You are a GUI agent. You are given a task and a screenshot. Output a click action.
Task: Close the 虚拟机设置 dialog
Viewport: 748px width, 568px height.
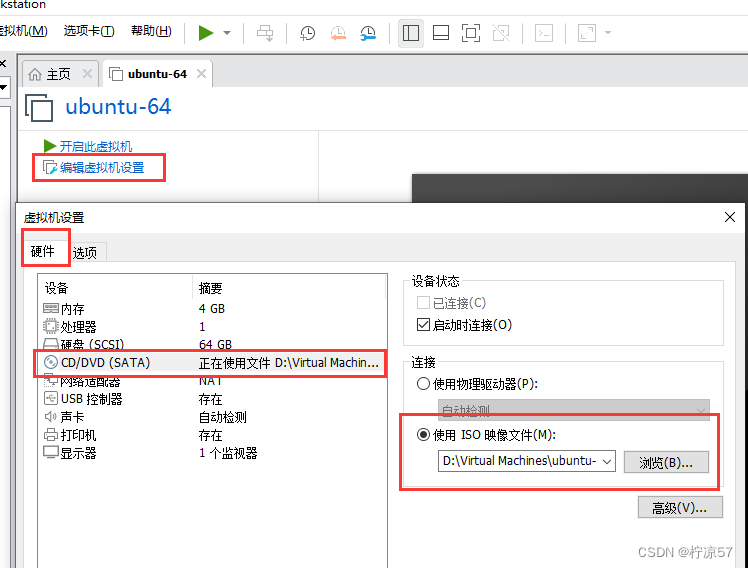click(729, 217)
